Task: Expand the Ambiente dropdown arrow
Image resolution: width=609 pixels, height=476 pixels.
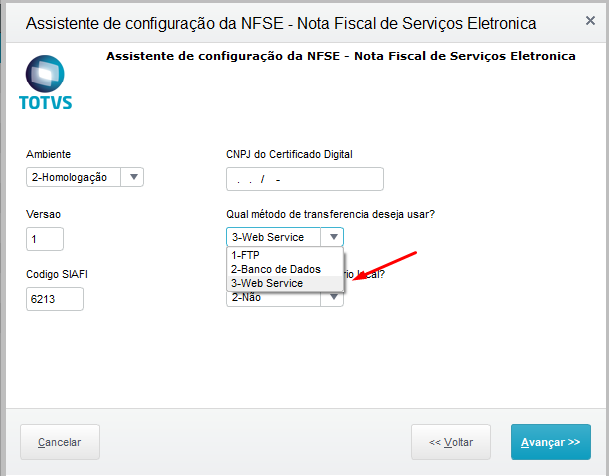Action: coord(134,177)
